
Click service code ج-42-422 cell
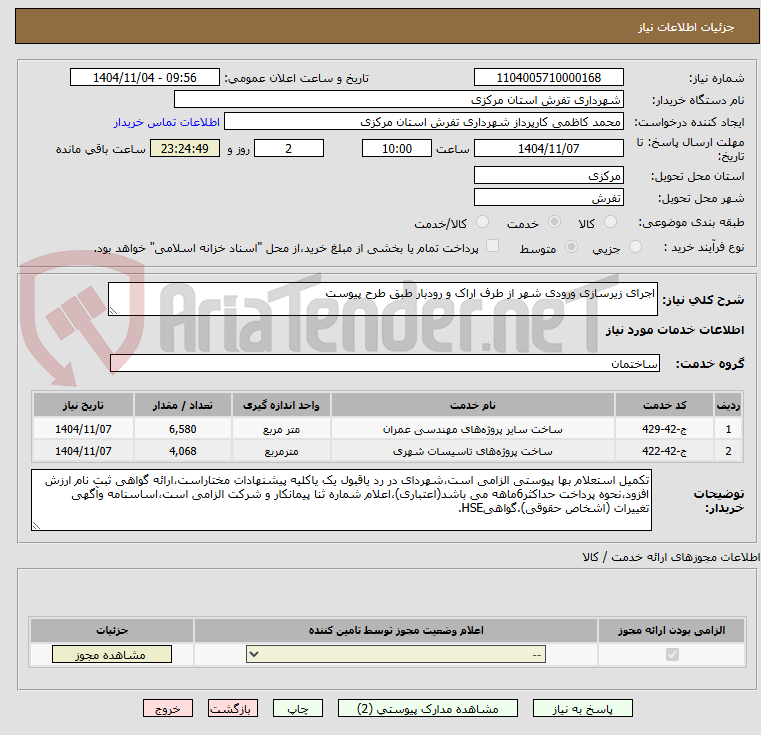coord(664,451)
